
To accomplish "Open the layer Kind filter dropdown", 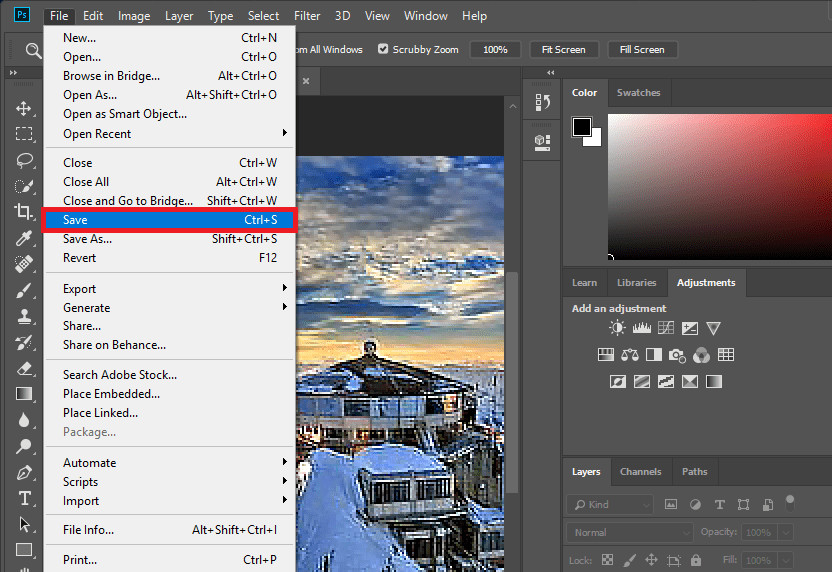I will click(x=610, y=505).
